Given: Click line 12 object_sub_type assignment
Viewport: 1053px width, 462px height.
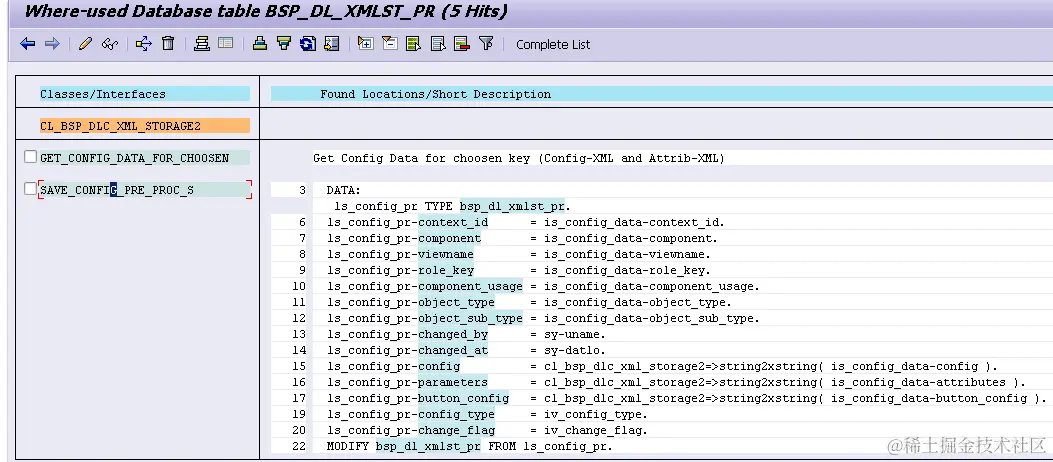Looking at the screenshot, I should 543,318.
